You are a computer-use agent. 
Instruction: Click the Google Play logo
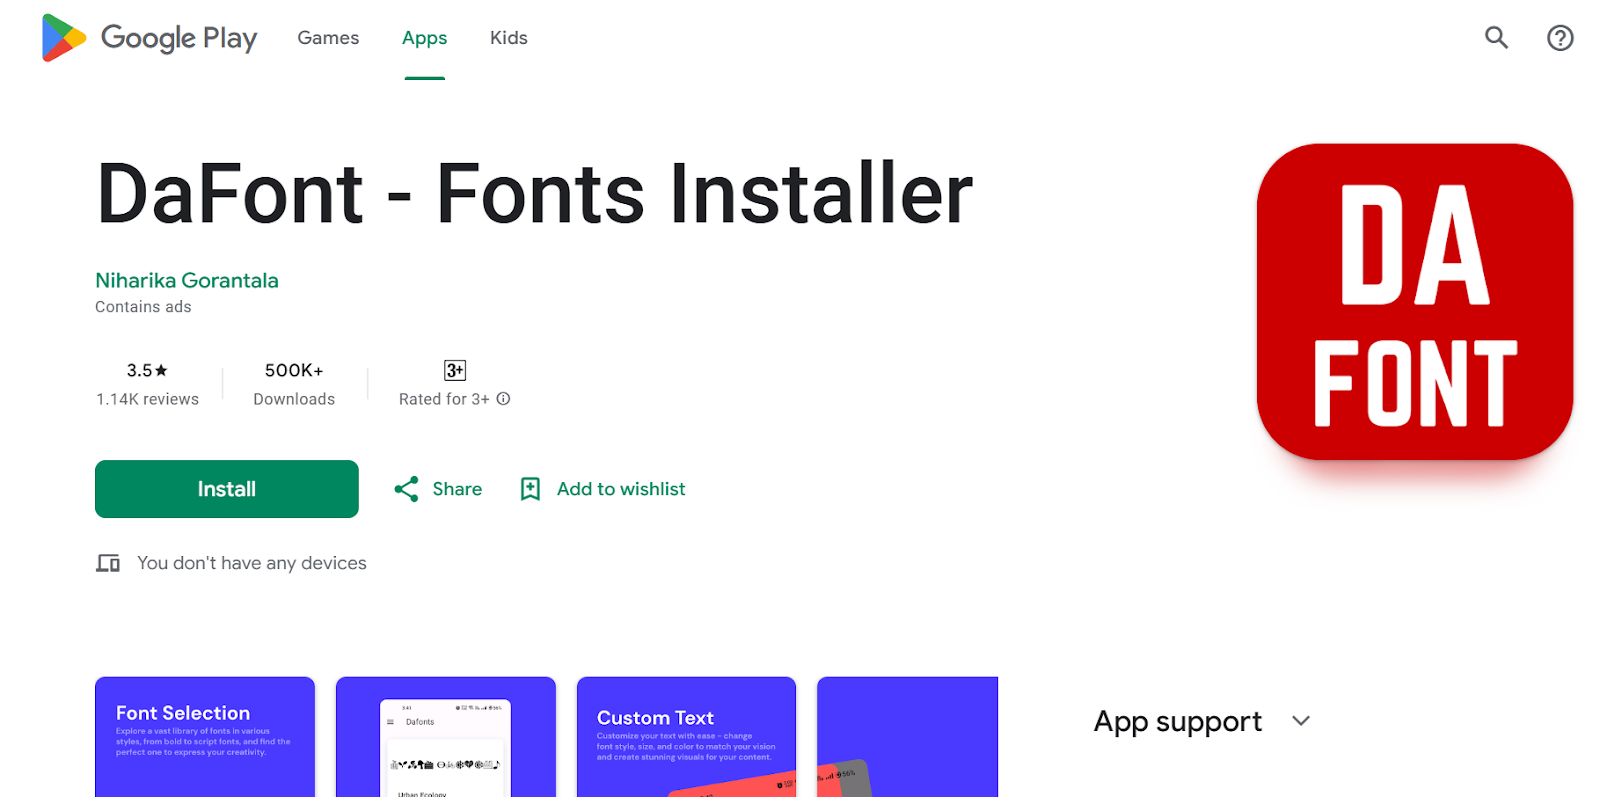pos(149,38)
